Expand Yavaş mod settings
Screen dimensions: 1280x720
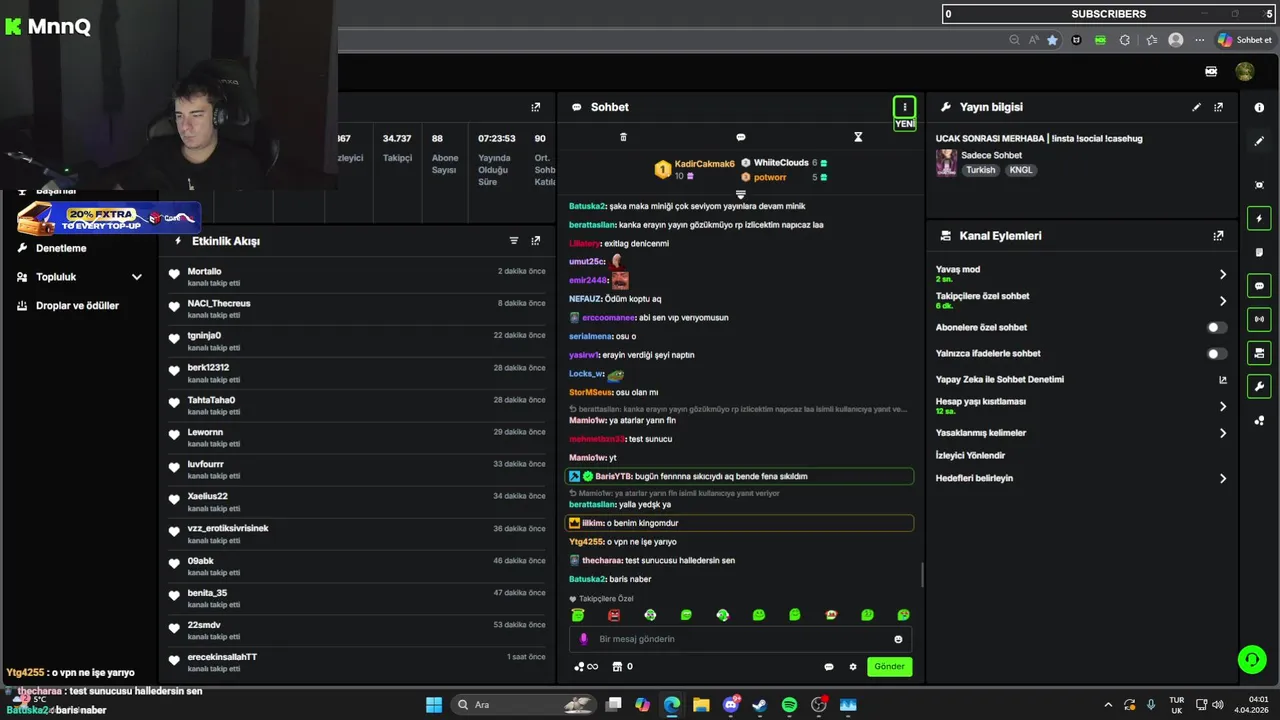click(x=1222, y=274)
